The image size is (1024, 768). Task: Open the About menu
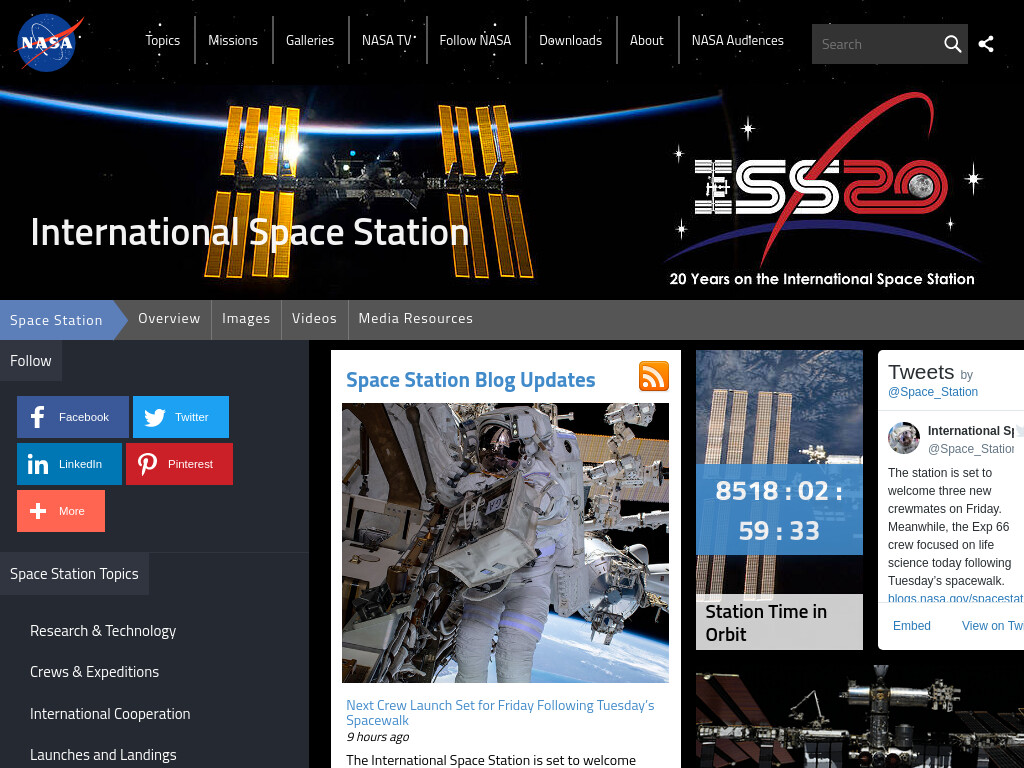point(647,40)
